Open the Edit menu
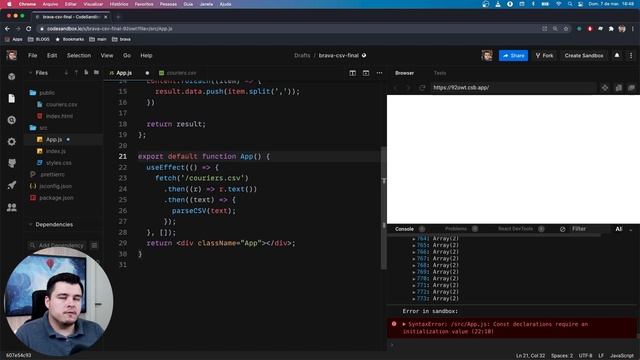The width and height of the screenshot is (640, 360). click(52, 56)
